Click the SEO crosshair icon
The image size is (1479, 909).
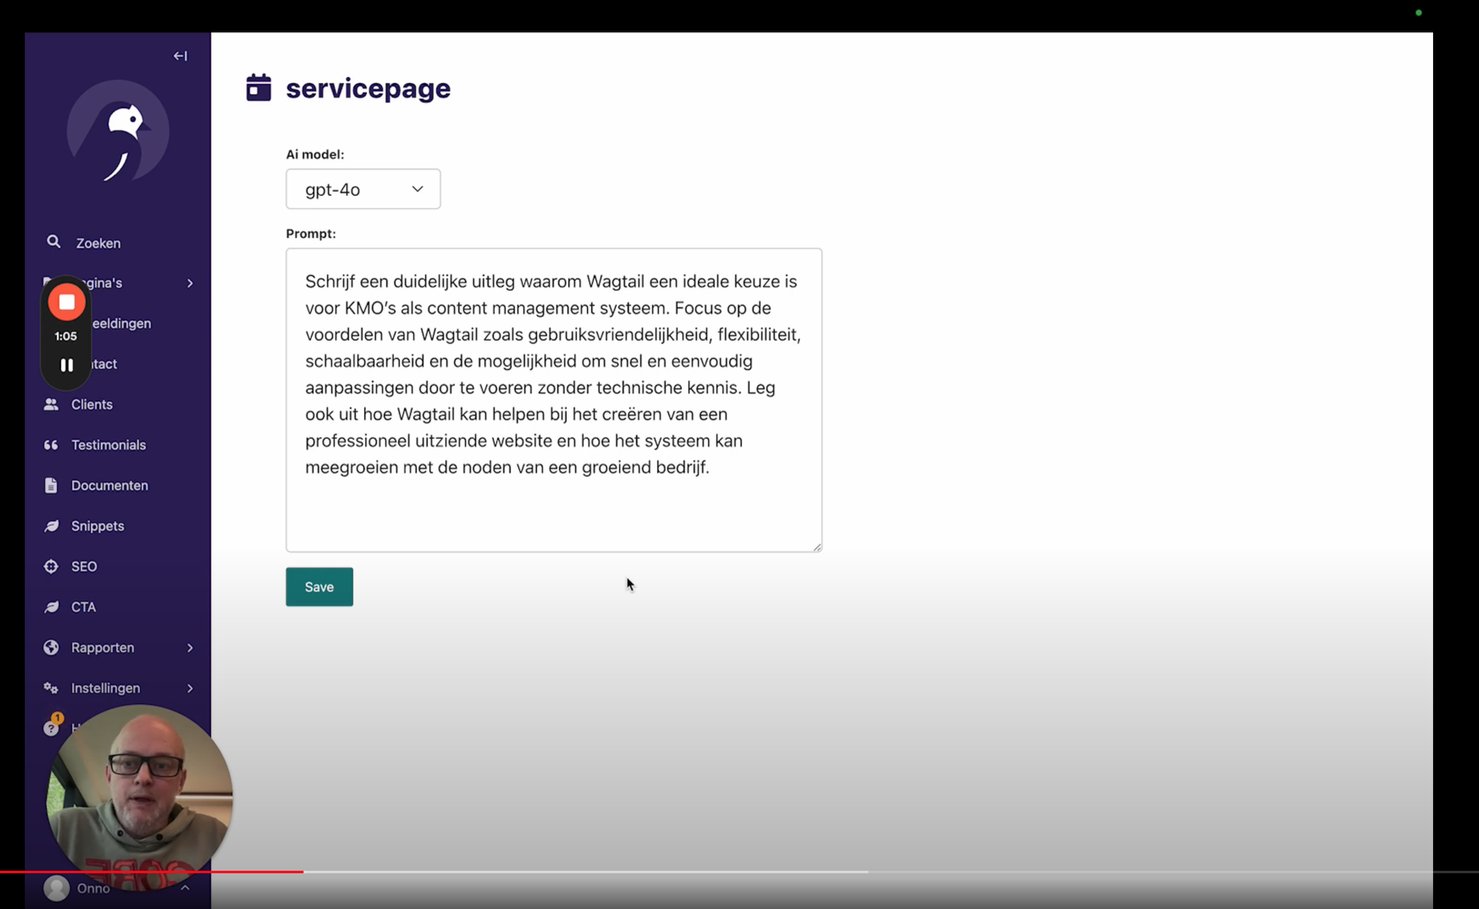(51, 566)
